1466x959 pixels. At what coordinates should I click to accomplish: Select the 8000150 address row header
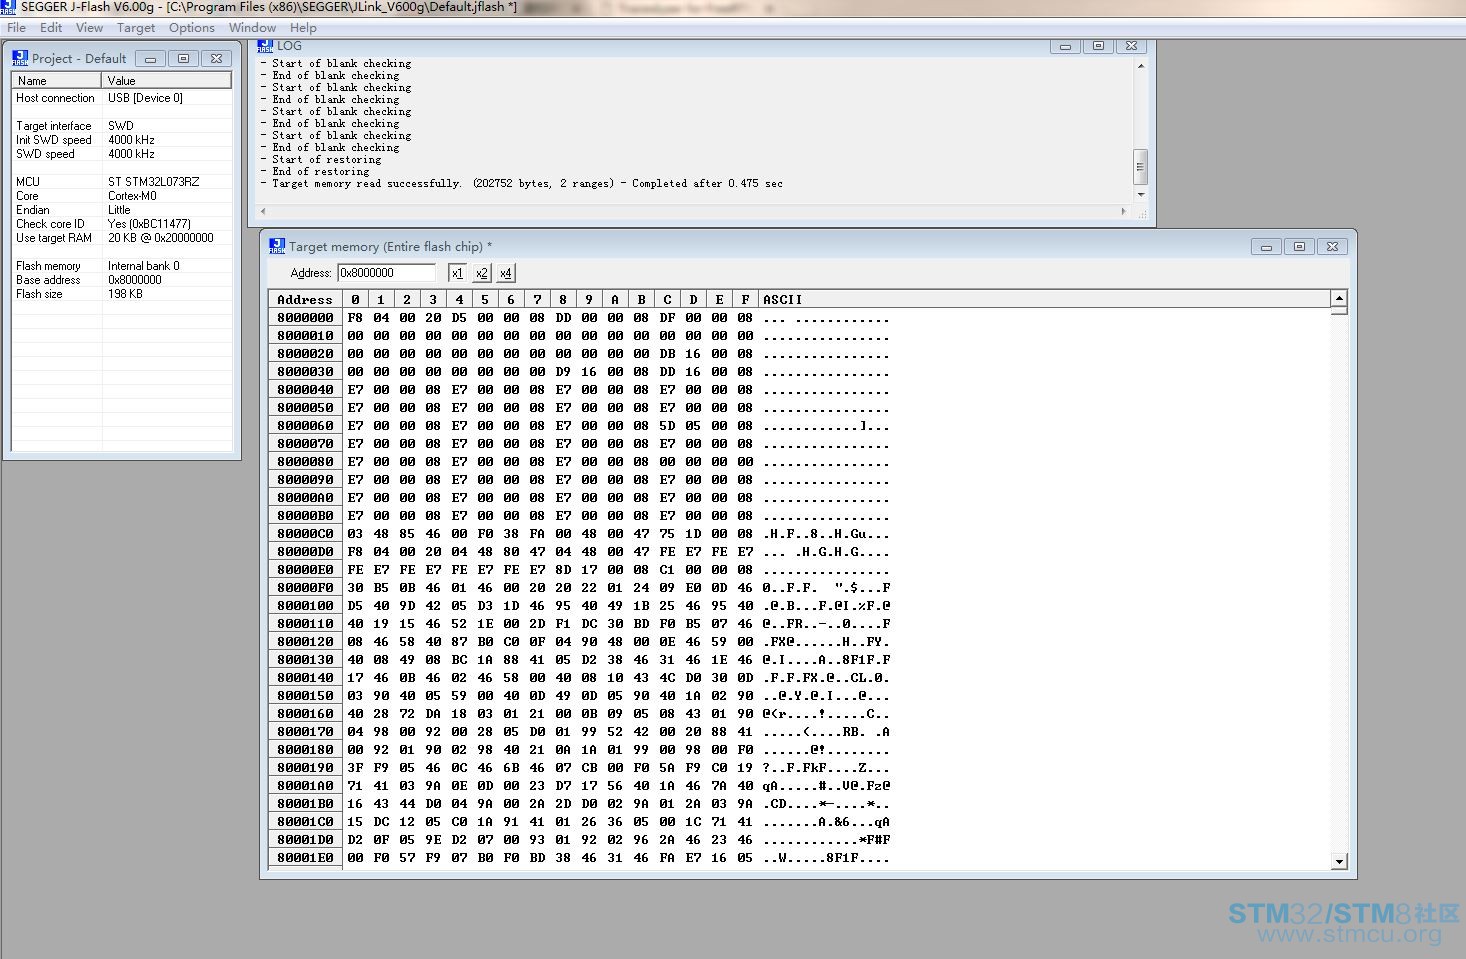(305, 696)
